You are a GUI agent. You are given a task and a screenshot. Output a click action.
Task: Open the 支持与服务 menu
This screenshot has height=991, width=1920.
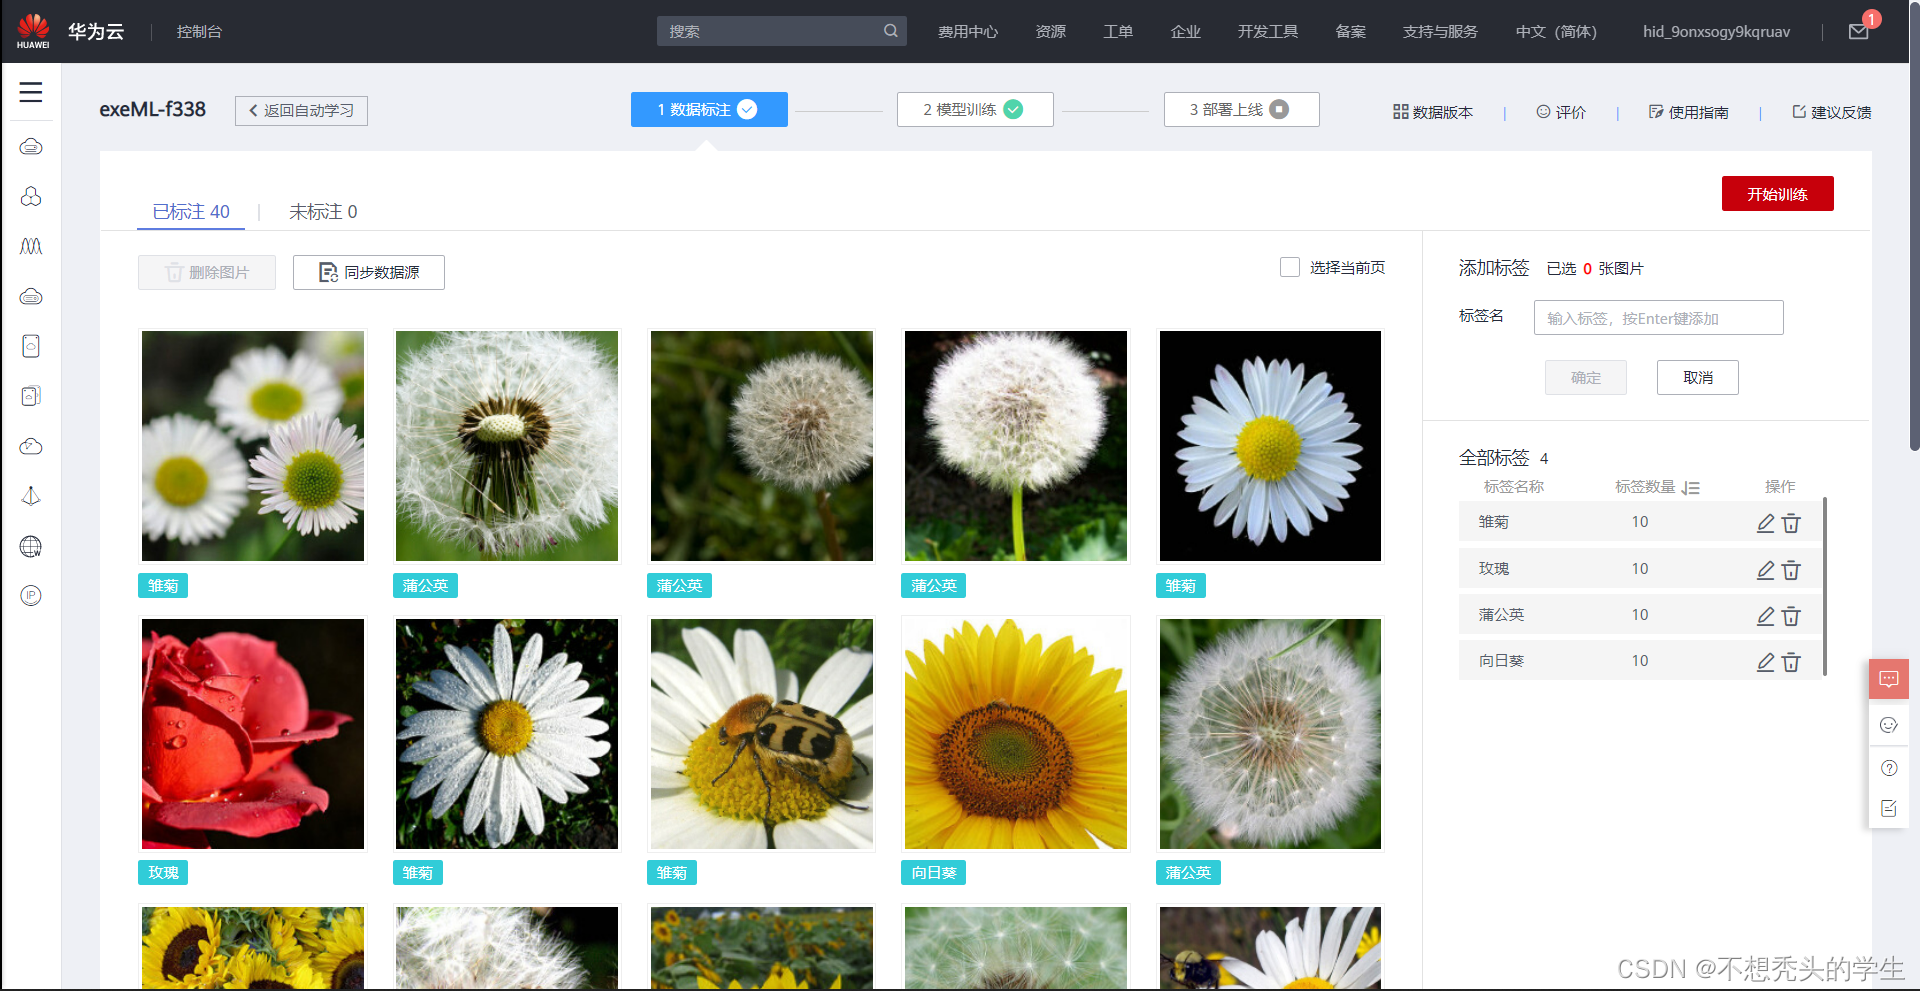(1440, 31)
